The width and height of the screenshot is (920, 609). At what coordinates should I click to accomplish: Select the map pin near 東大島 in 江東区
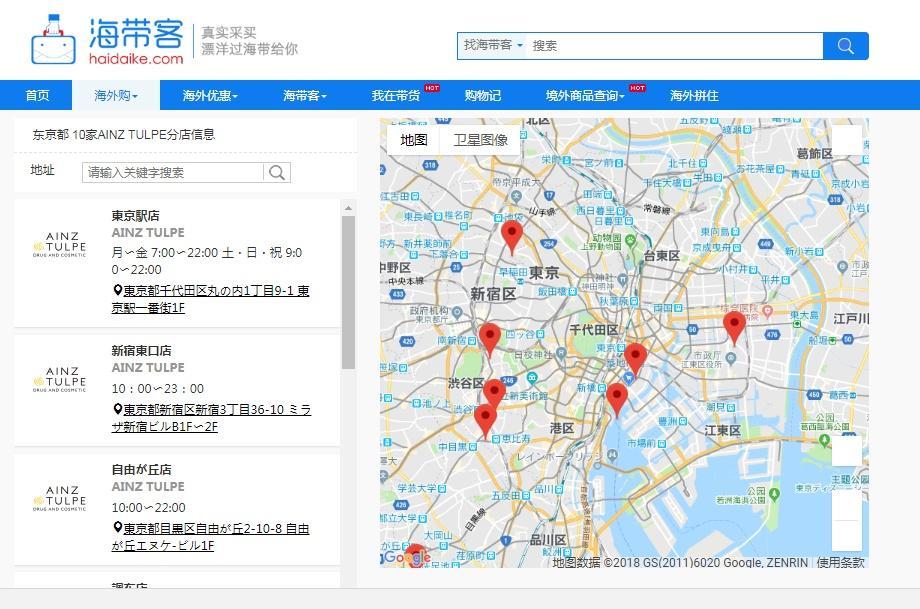[x=734, y=328]
